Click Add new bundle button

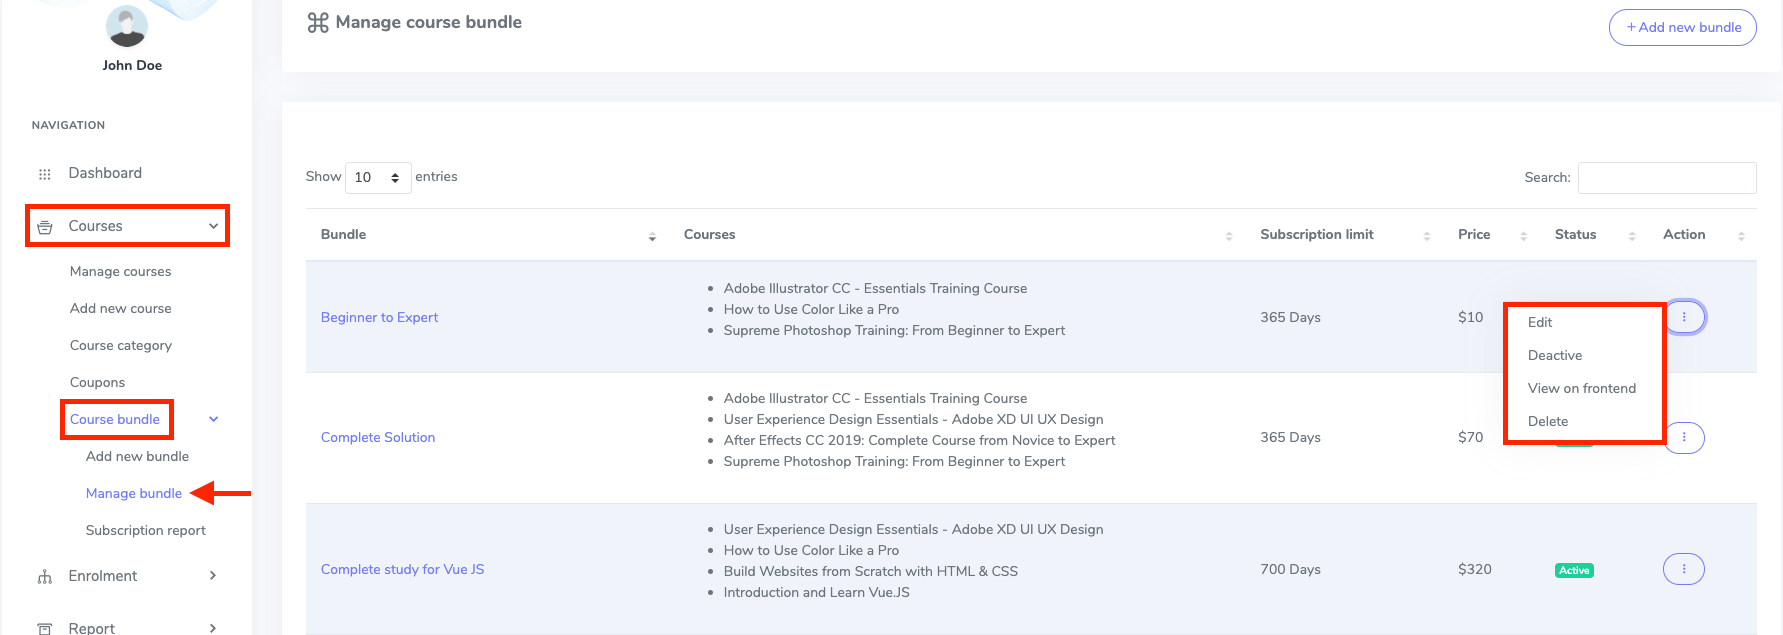pyautogui.click(x=1682, y=28)
